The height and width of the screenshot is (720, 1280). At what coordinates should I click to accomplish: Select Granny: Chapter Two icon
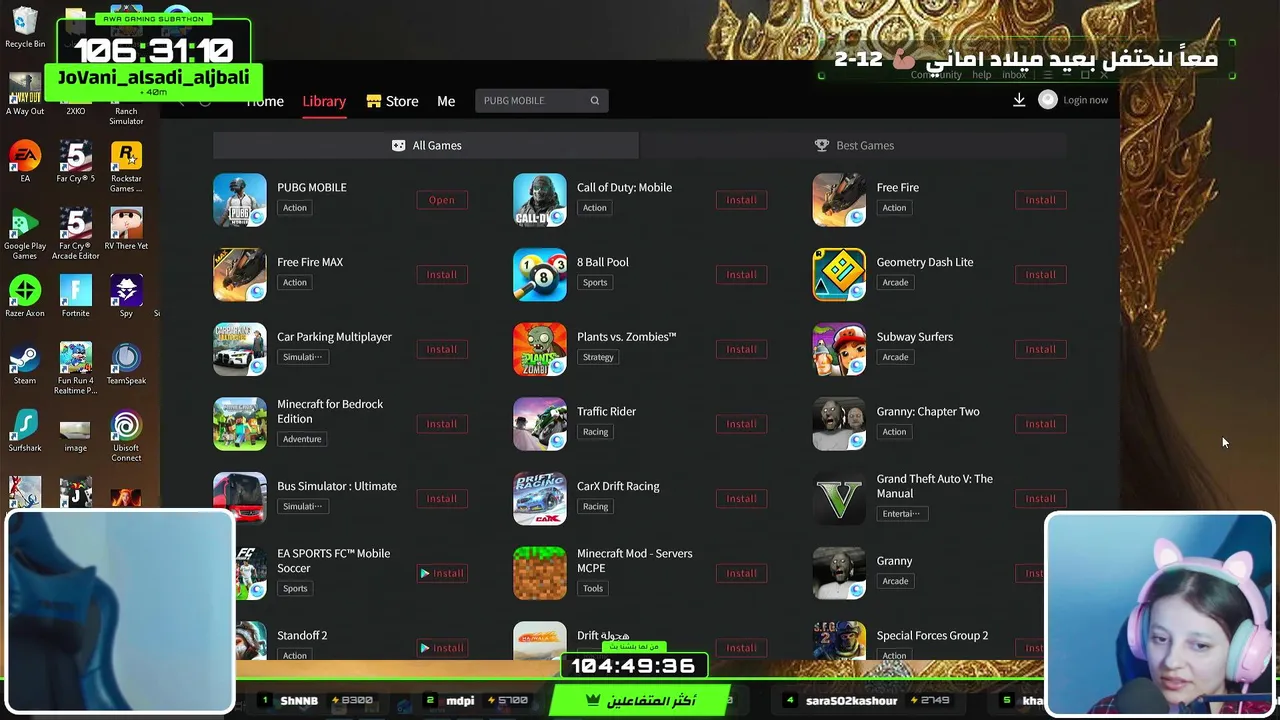pos(839,424)
